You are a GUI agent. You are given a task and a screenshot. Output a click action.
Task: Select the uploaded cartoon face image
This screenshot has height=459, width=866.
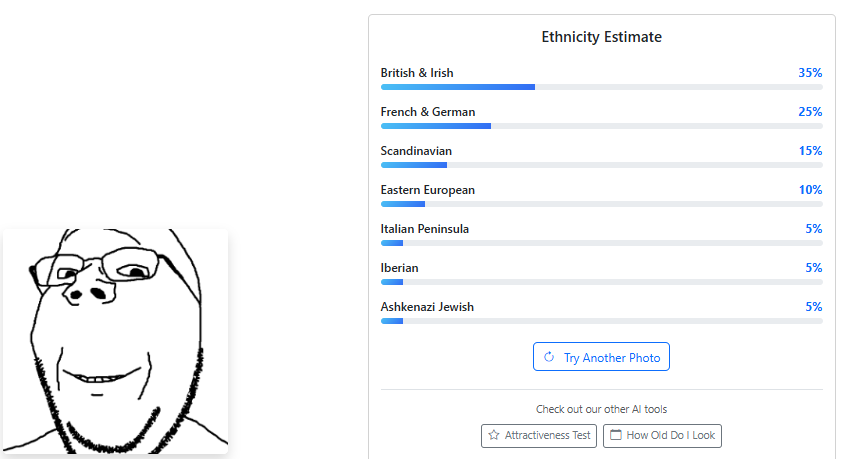(x=115, y=341)
